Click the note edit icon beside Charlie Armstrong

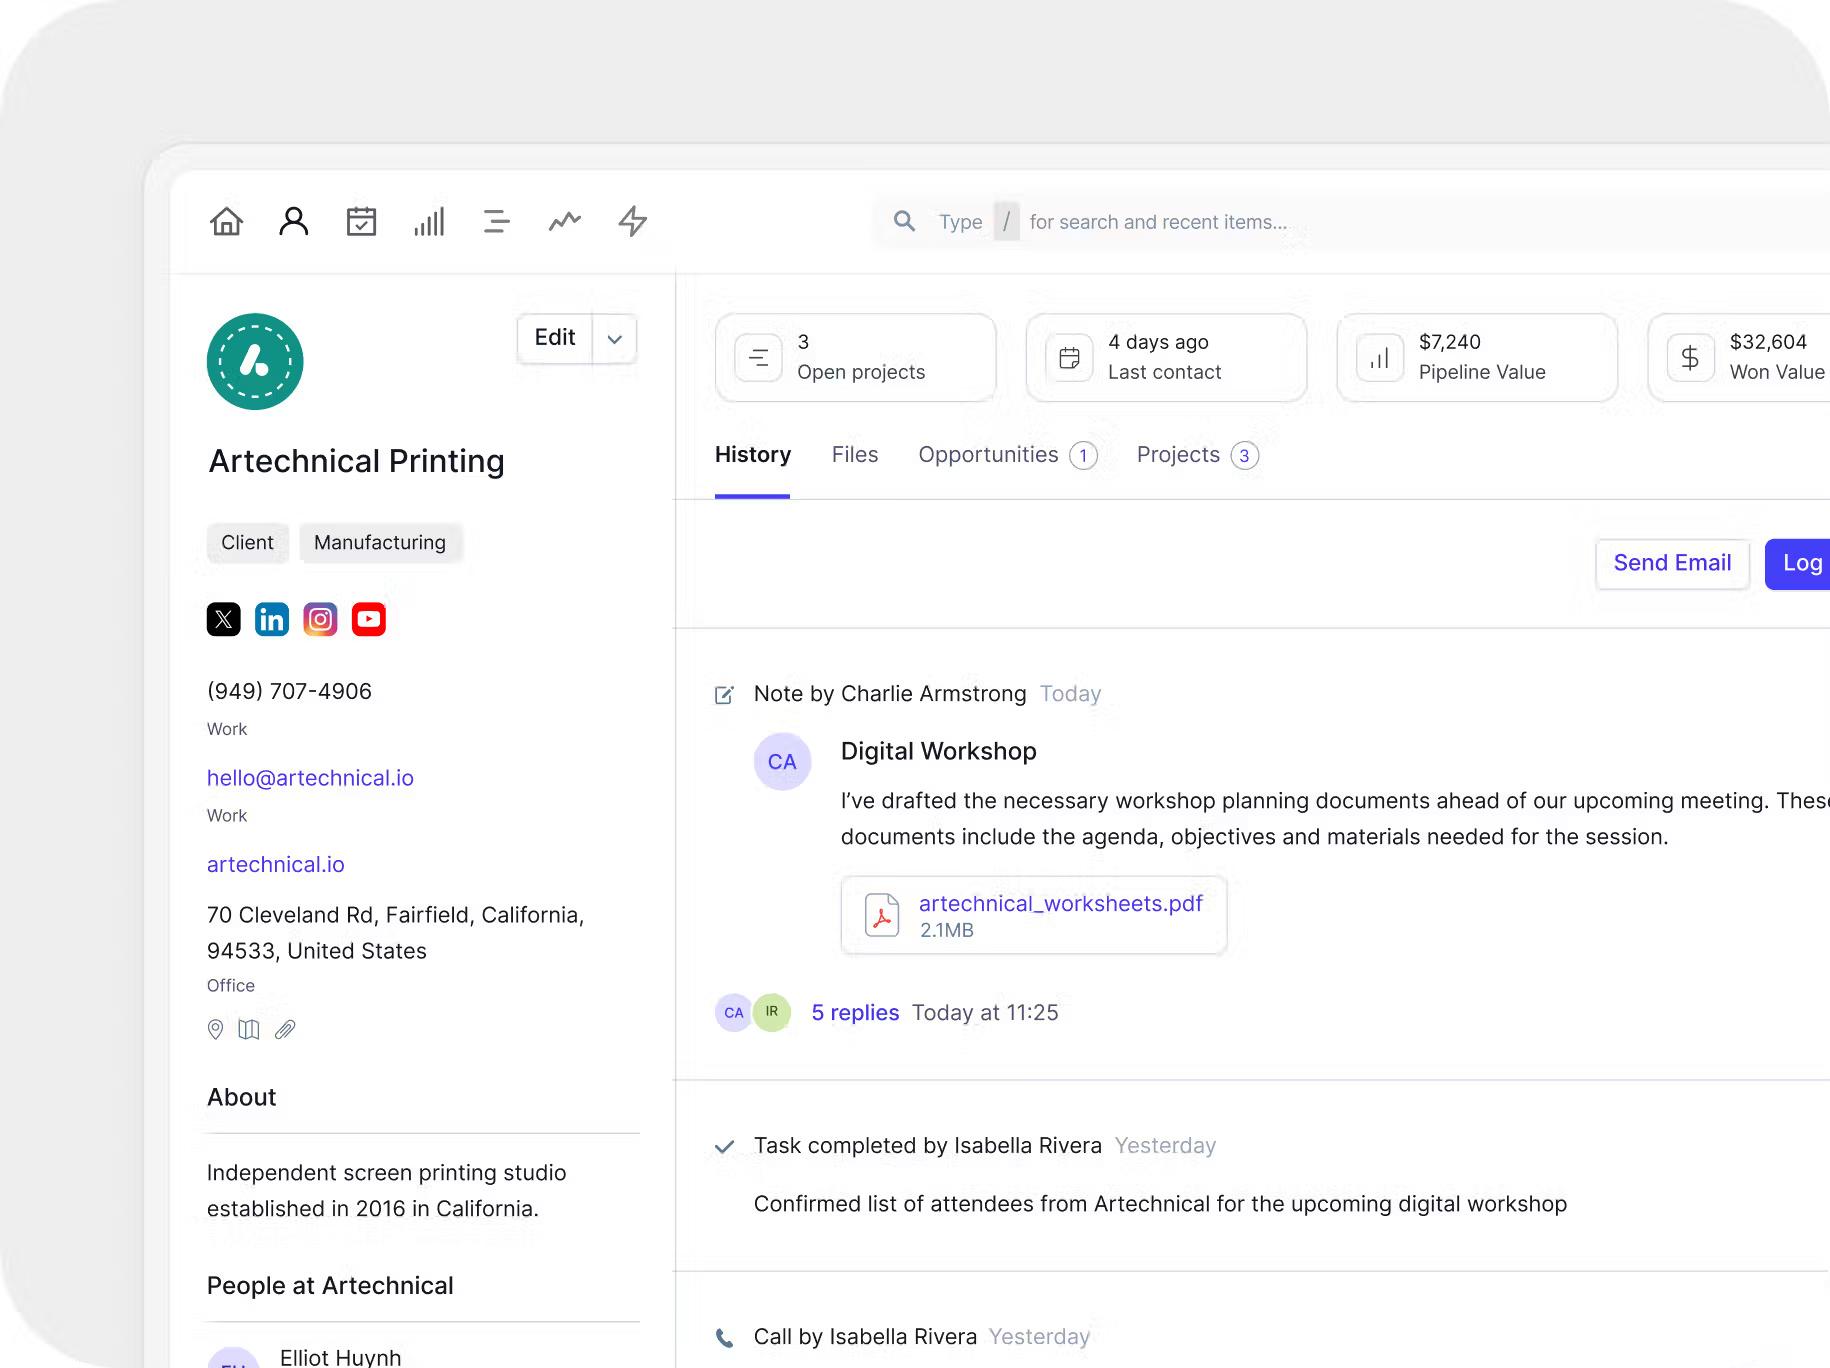(724, 695)
